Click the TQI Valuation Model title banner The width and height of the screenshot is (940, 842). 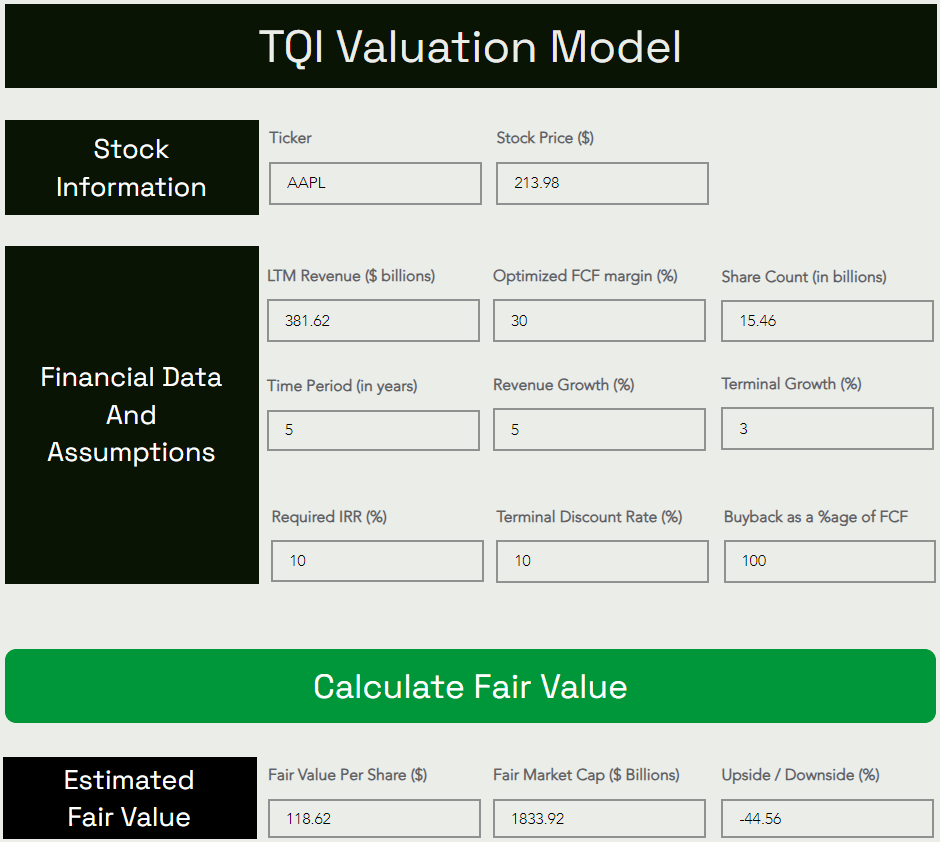point(471,46)
